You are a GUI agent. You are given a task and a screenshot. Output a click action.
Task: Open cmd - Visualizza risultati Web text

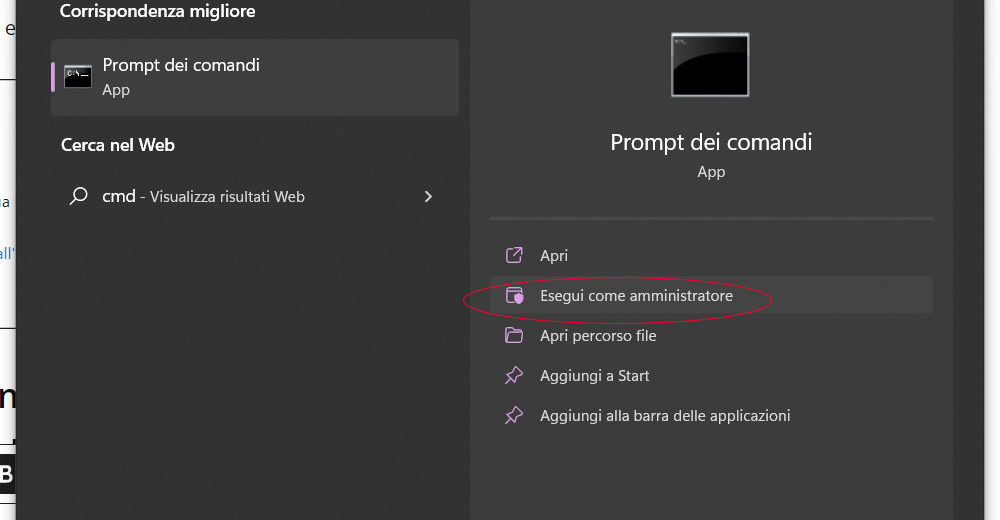pyautogui.click(x=203, y=197)
